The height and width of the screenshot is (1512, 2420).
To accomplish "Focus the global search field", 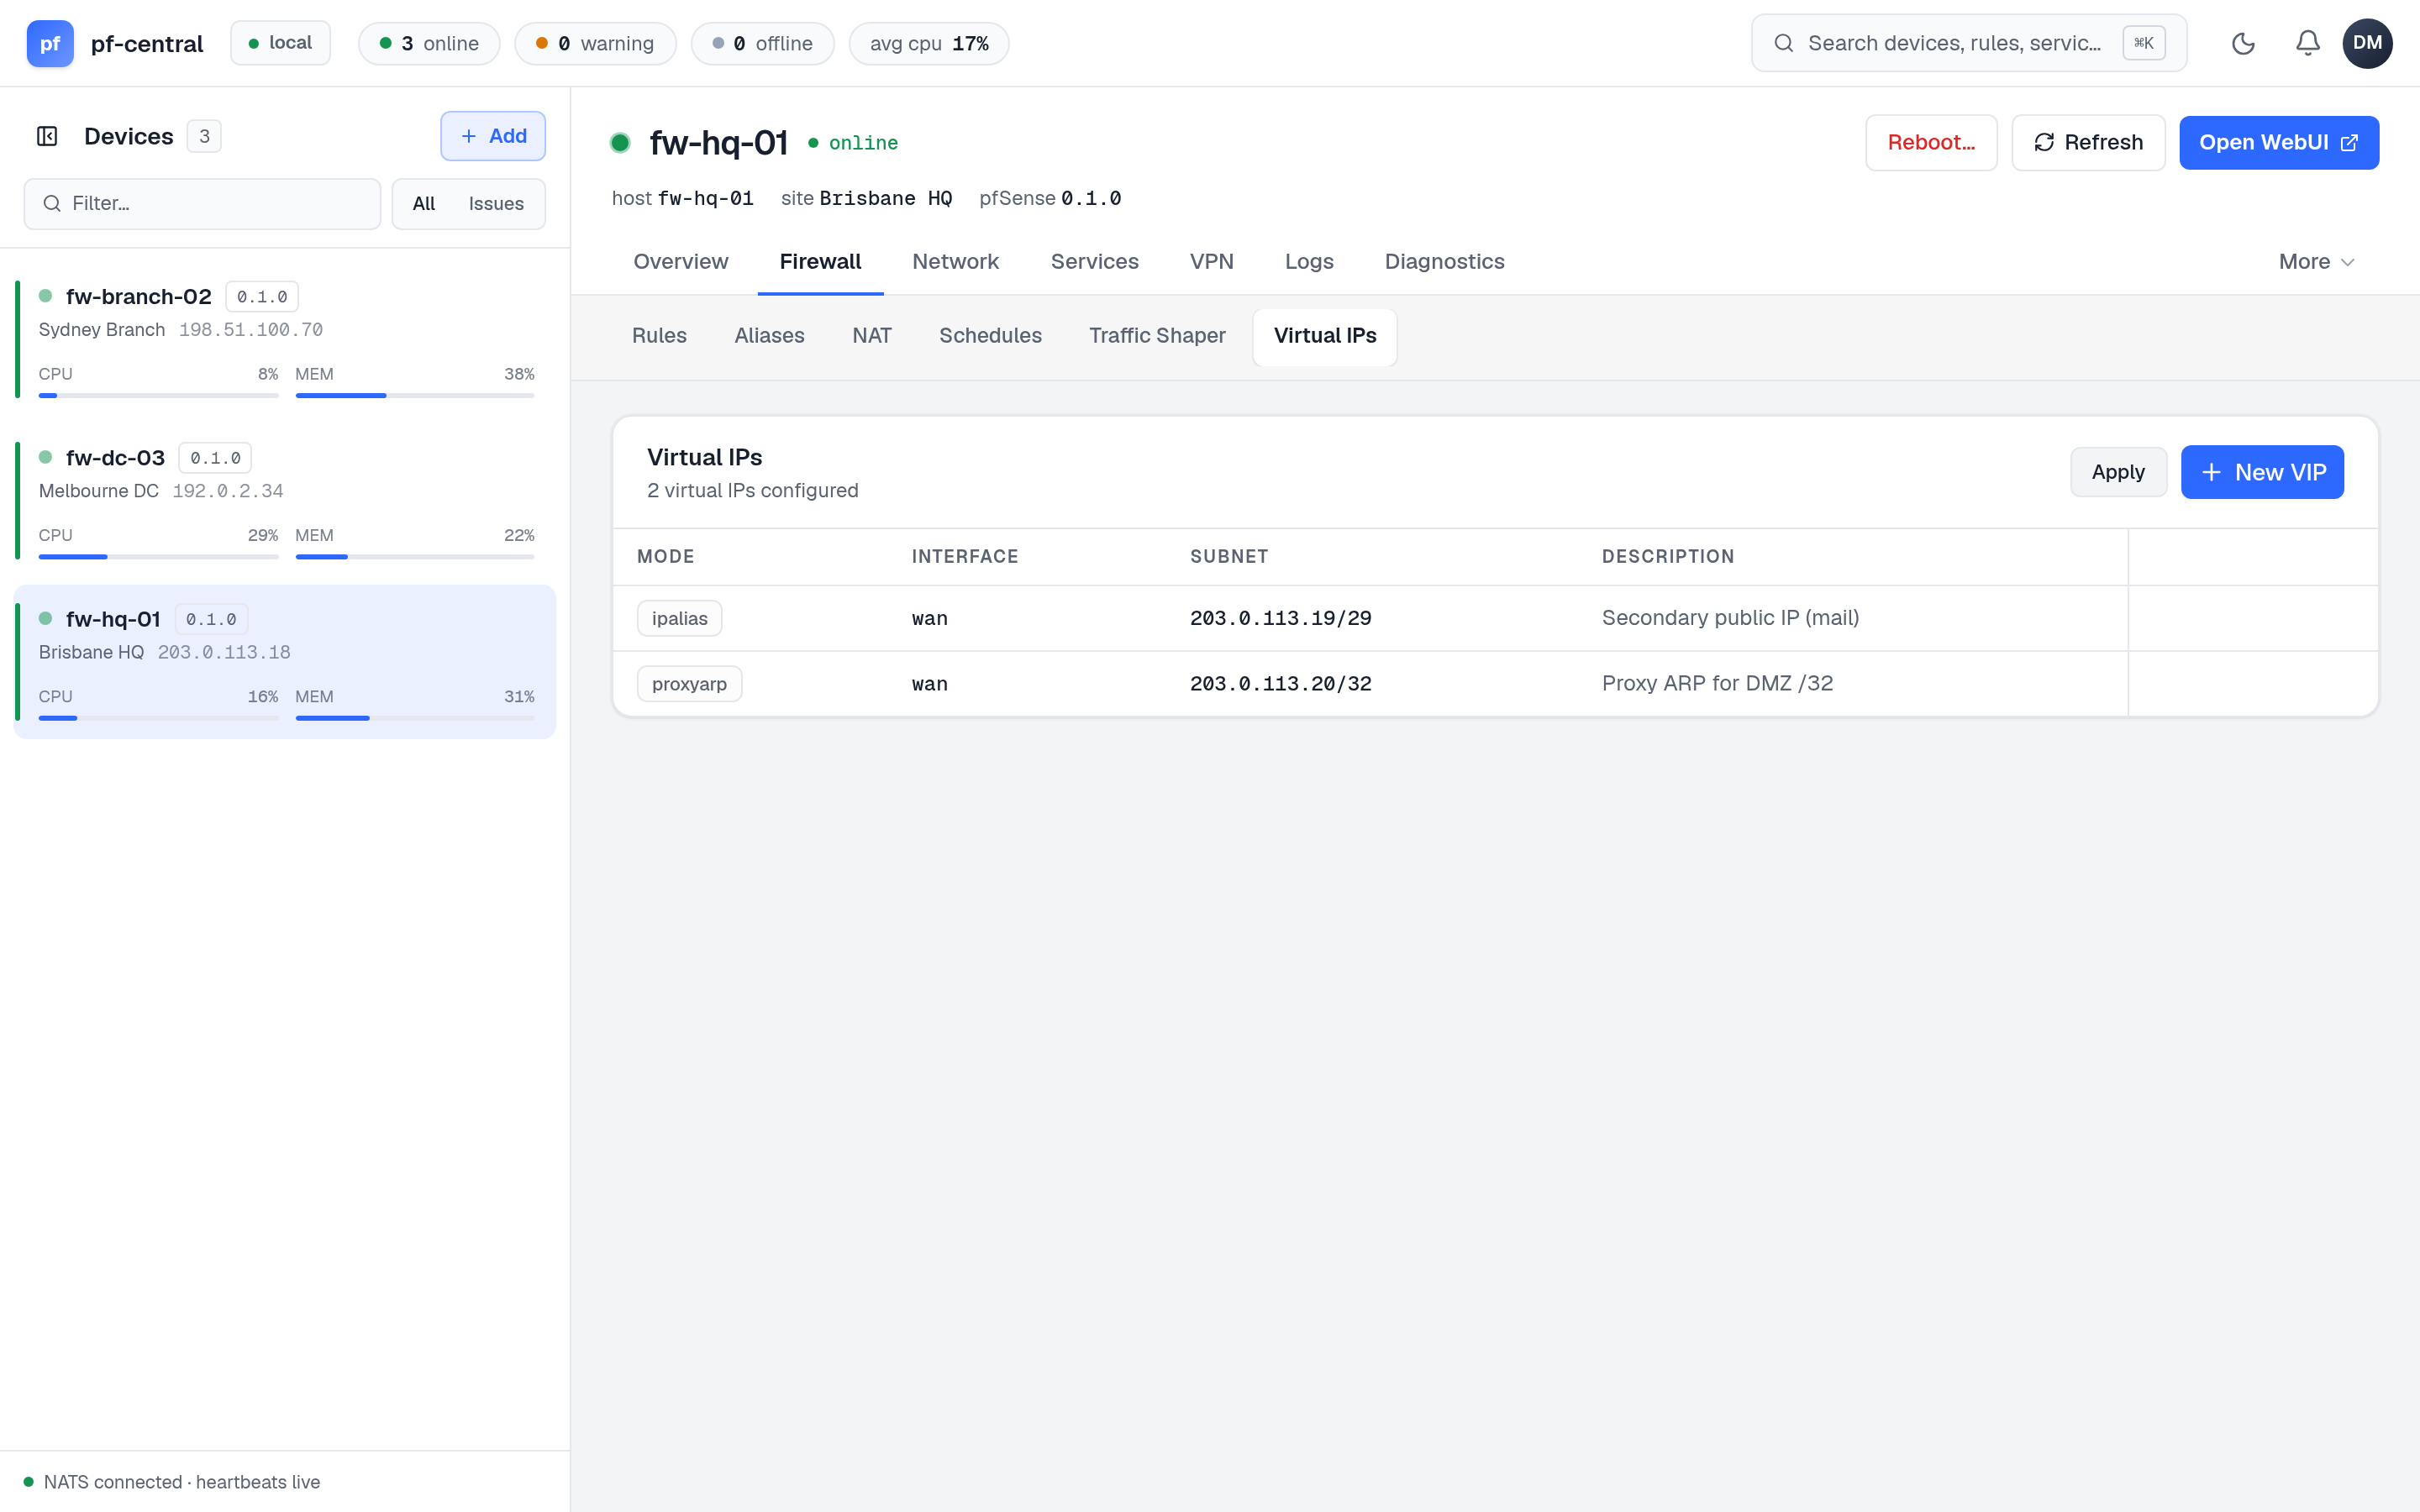I will [1968, 43].
